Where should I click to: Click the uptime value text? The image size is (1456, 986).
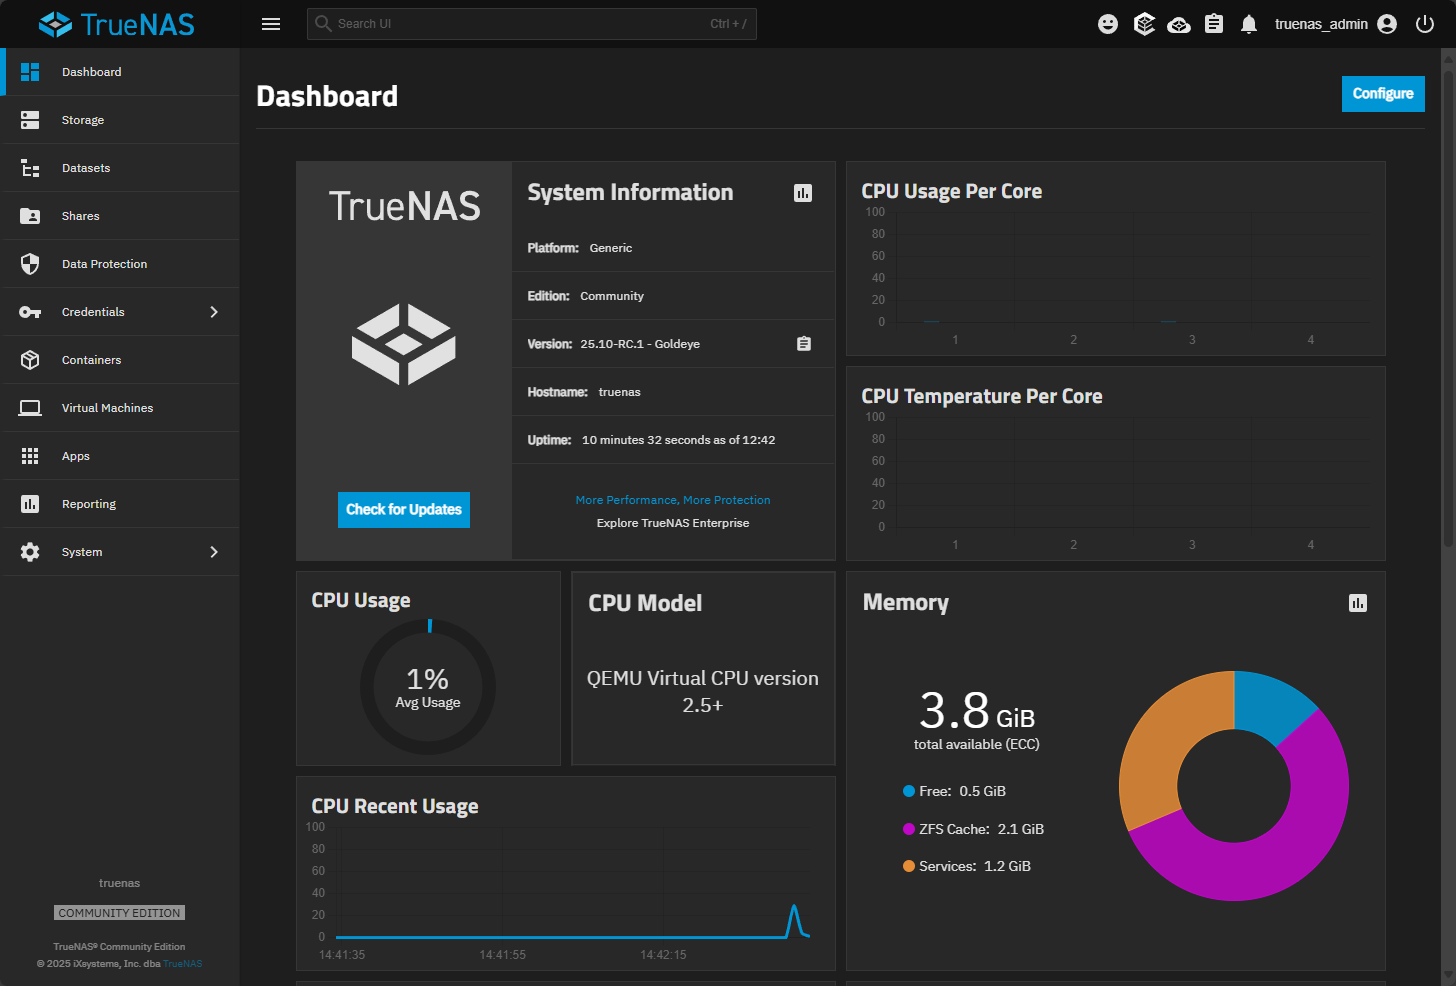click(x=679, y=440)
